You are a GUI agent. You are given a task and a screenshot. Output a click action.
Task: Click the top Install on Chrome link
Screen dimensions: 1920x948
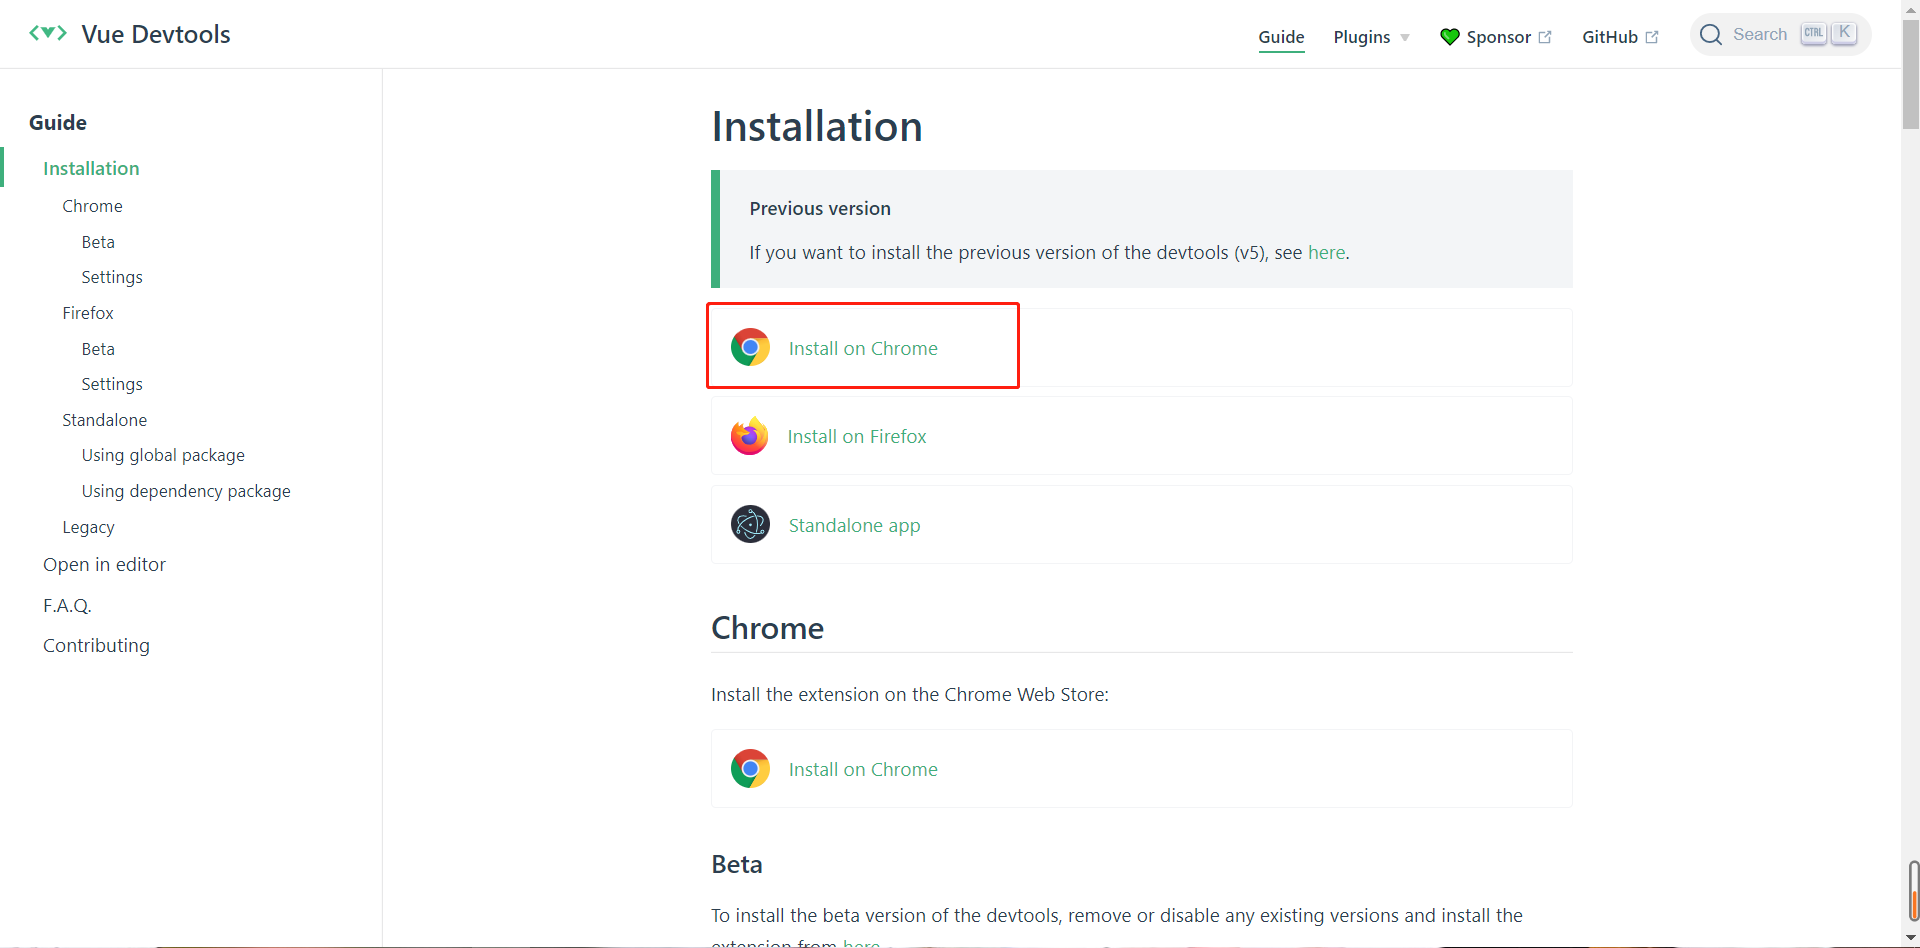click(x=863, y=348)
